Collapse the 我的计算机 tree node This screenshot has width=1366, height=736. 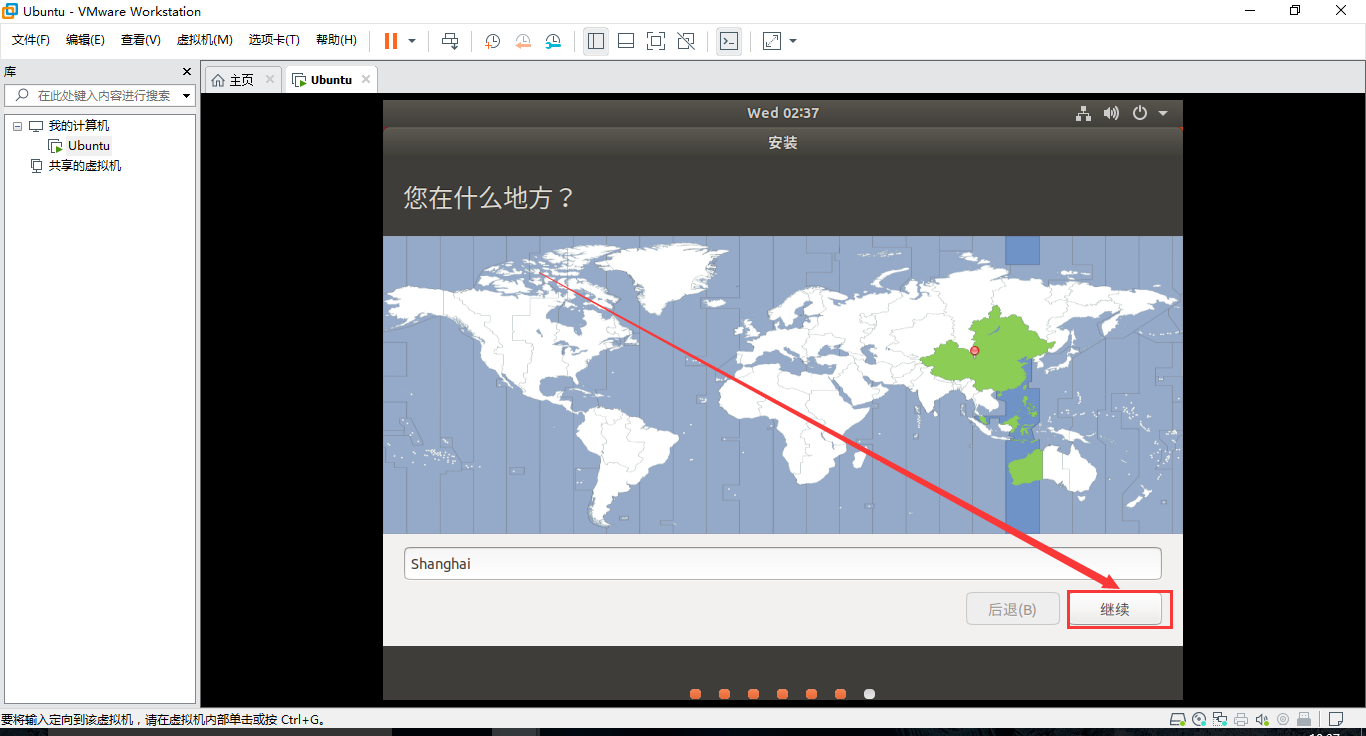click(x=17, y=126)
